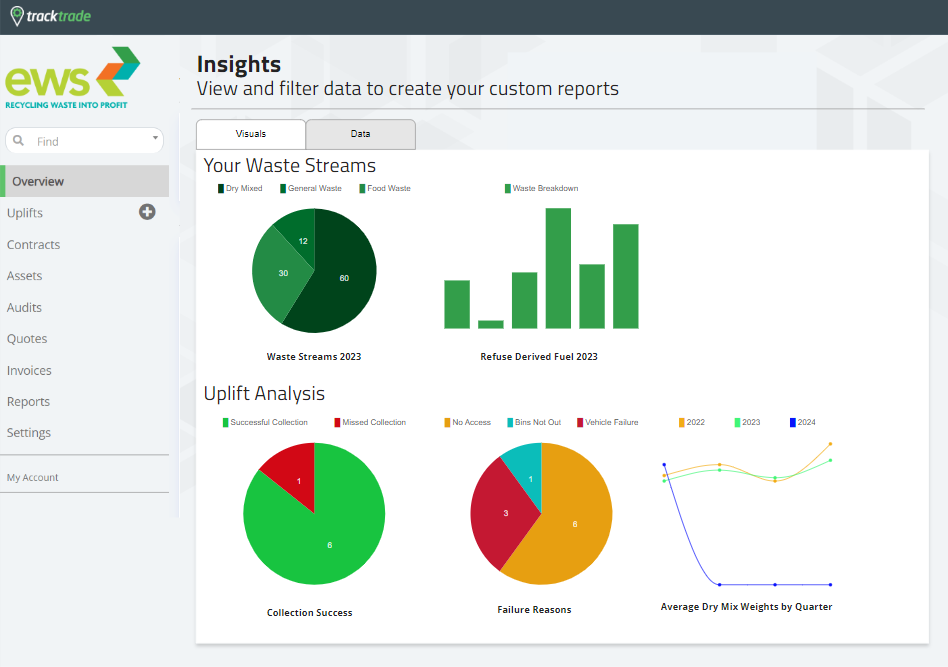This screenshot has height=667, width=948.
Task: Click the search magnifier icon in Find box
Action: [19, 140]
